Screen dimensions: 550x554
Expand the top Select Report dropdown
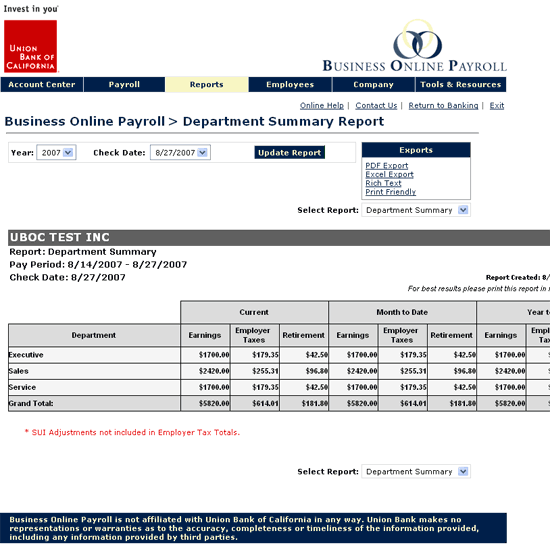416,210
